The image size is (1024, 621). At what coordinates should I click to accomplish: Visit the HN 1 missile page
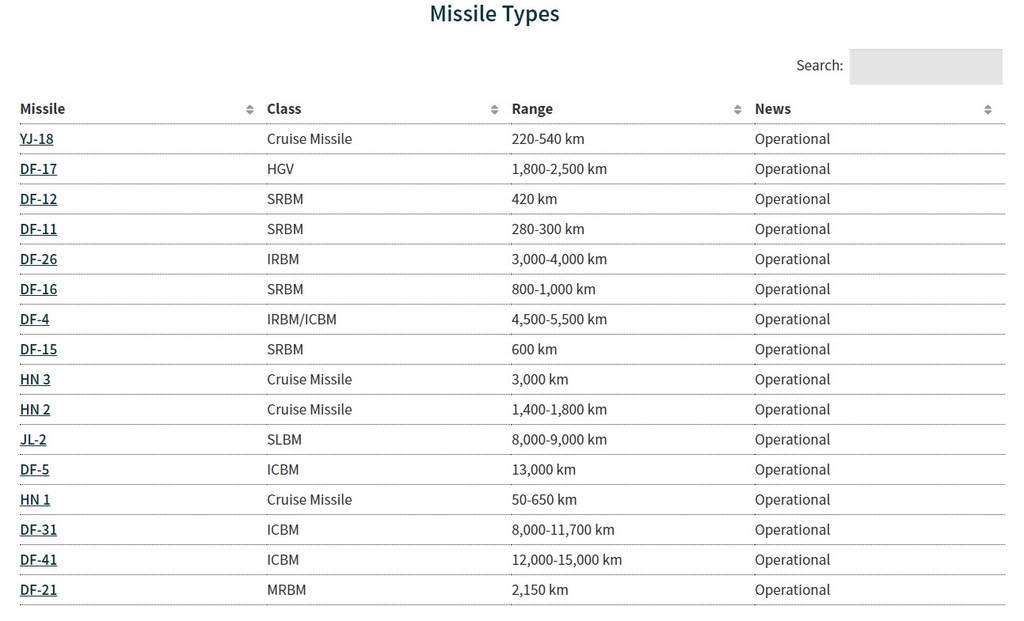[35, 499]
